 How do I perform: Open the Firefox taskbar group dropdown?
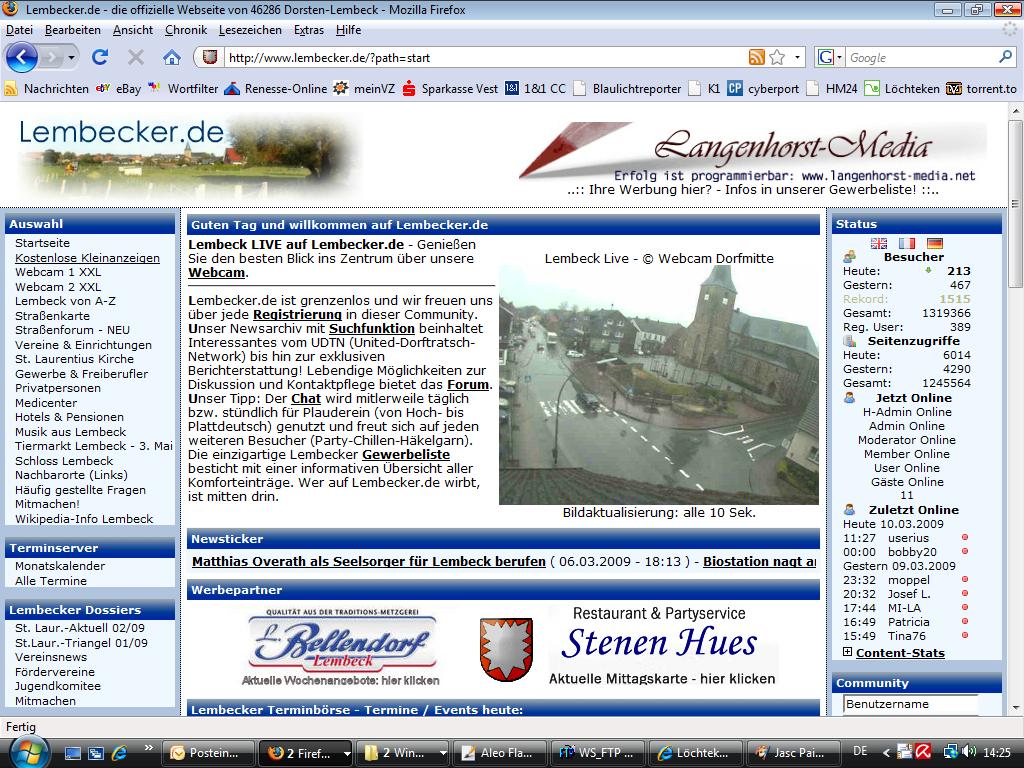tap(347, 754)
